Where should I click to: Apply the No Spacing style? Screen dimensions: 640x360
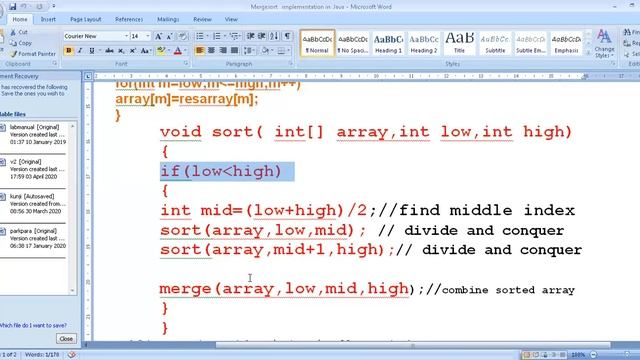pyautogui.click(x=353, y=43)
